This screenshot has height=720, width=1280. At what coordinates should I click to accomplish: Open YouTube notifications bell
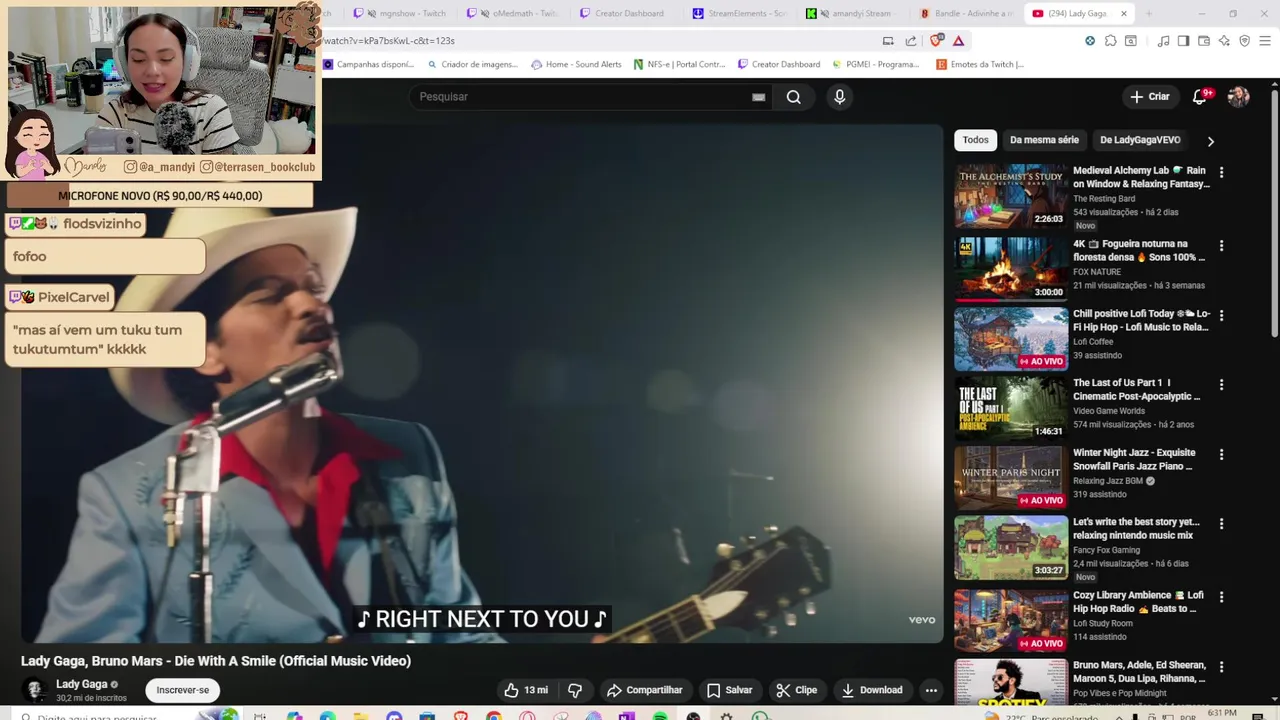click(1200, 97)
